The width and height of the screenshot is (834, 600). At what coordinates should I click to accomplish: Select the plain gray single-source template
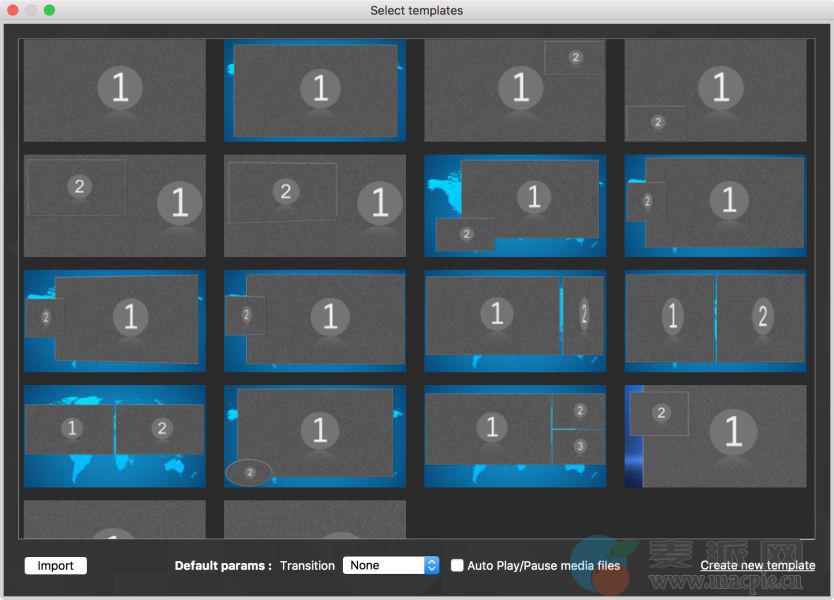(114, 90)
